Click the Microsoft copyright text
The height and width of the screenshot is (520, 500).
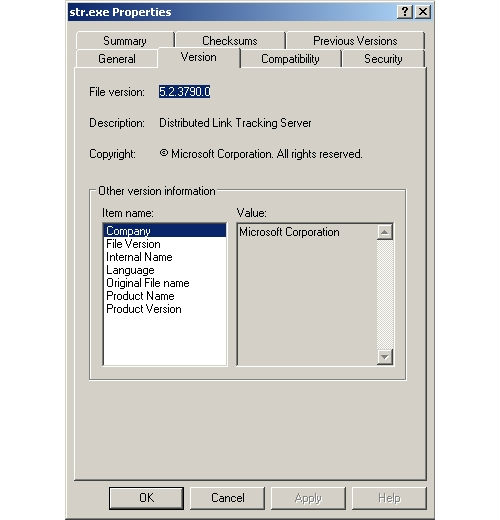tap(261, 154)
